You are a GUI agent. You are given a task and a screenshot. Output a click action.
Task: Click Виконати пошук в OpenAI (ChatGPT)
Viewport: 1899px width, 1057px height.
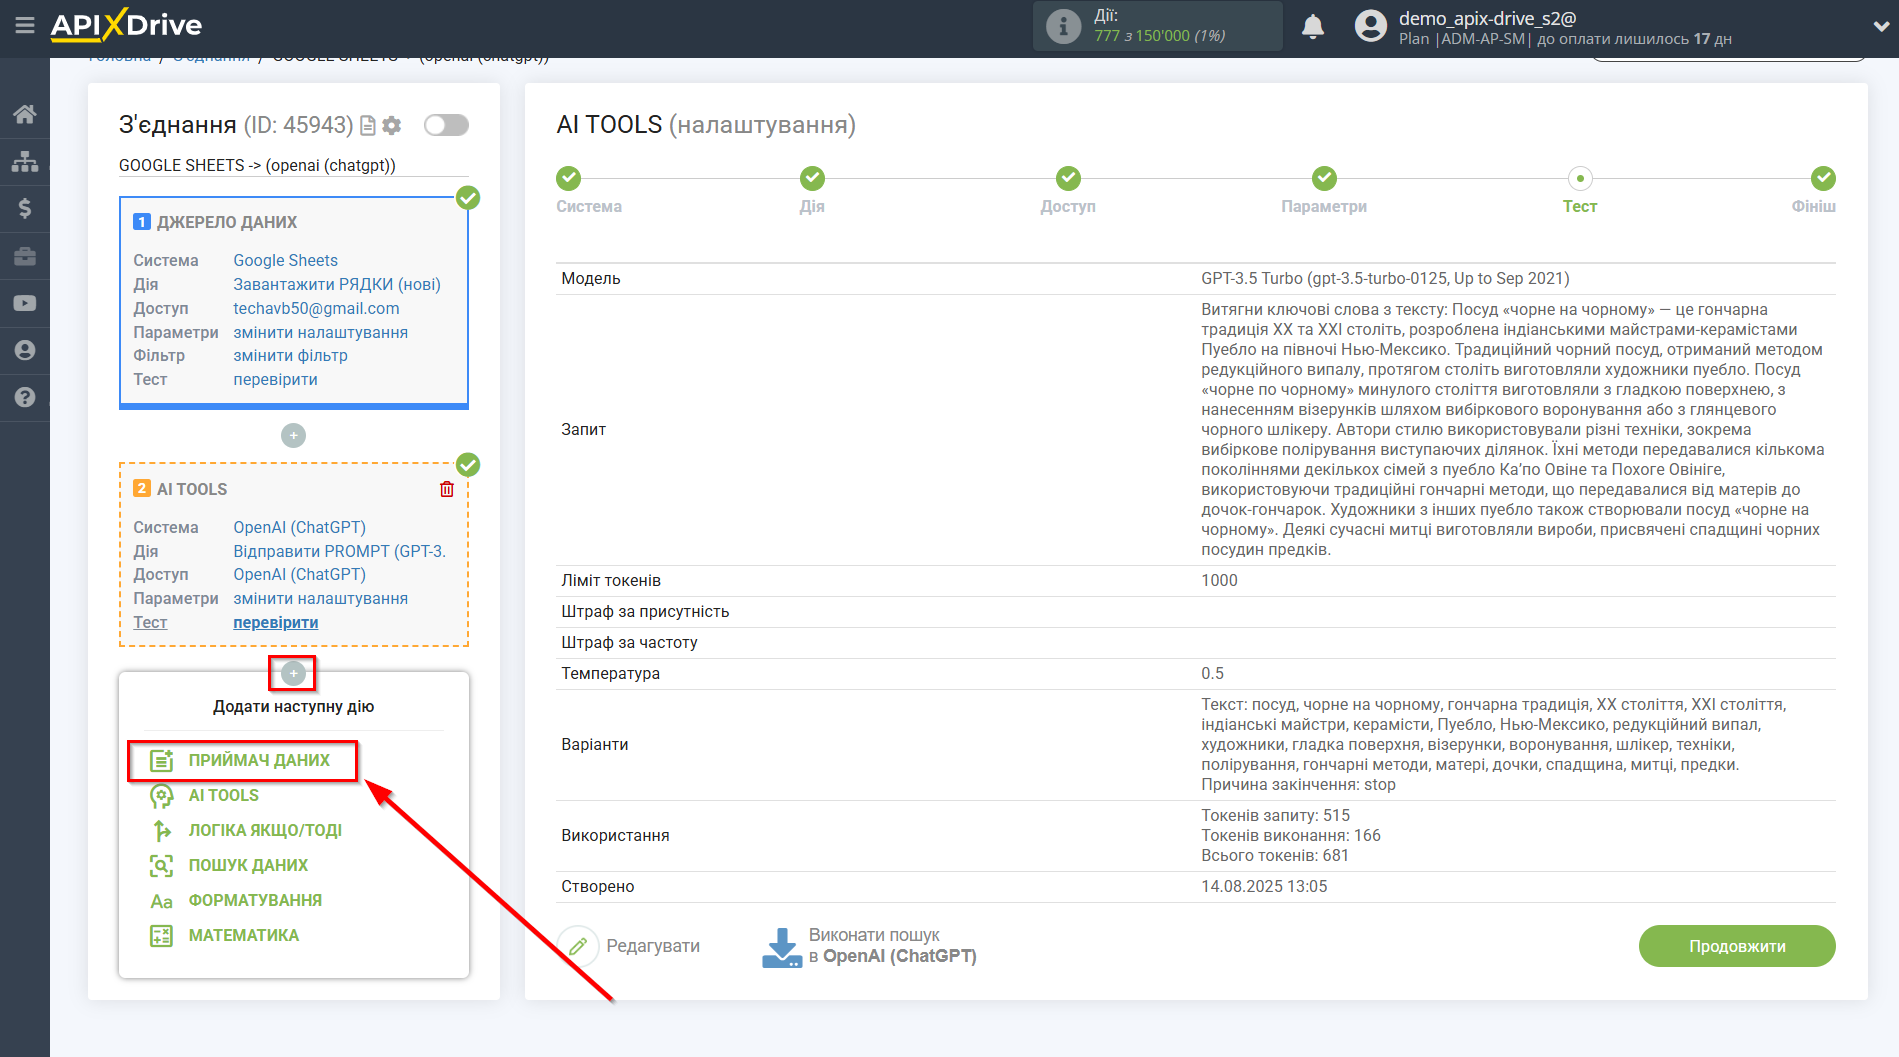pos(892,946)
